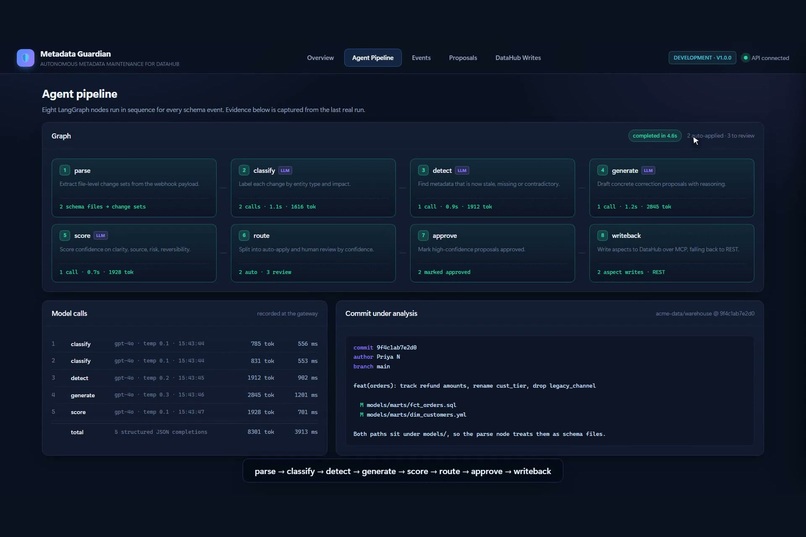
Task: Click the classify row with 831 tok
Action: [185, 361]
